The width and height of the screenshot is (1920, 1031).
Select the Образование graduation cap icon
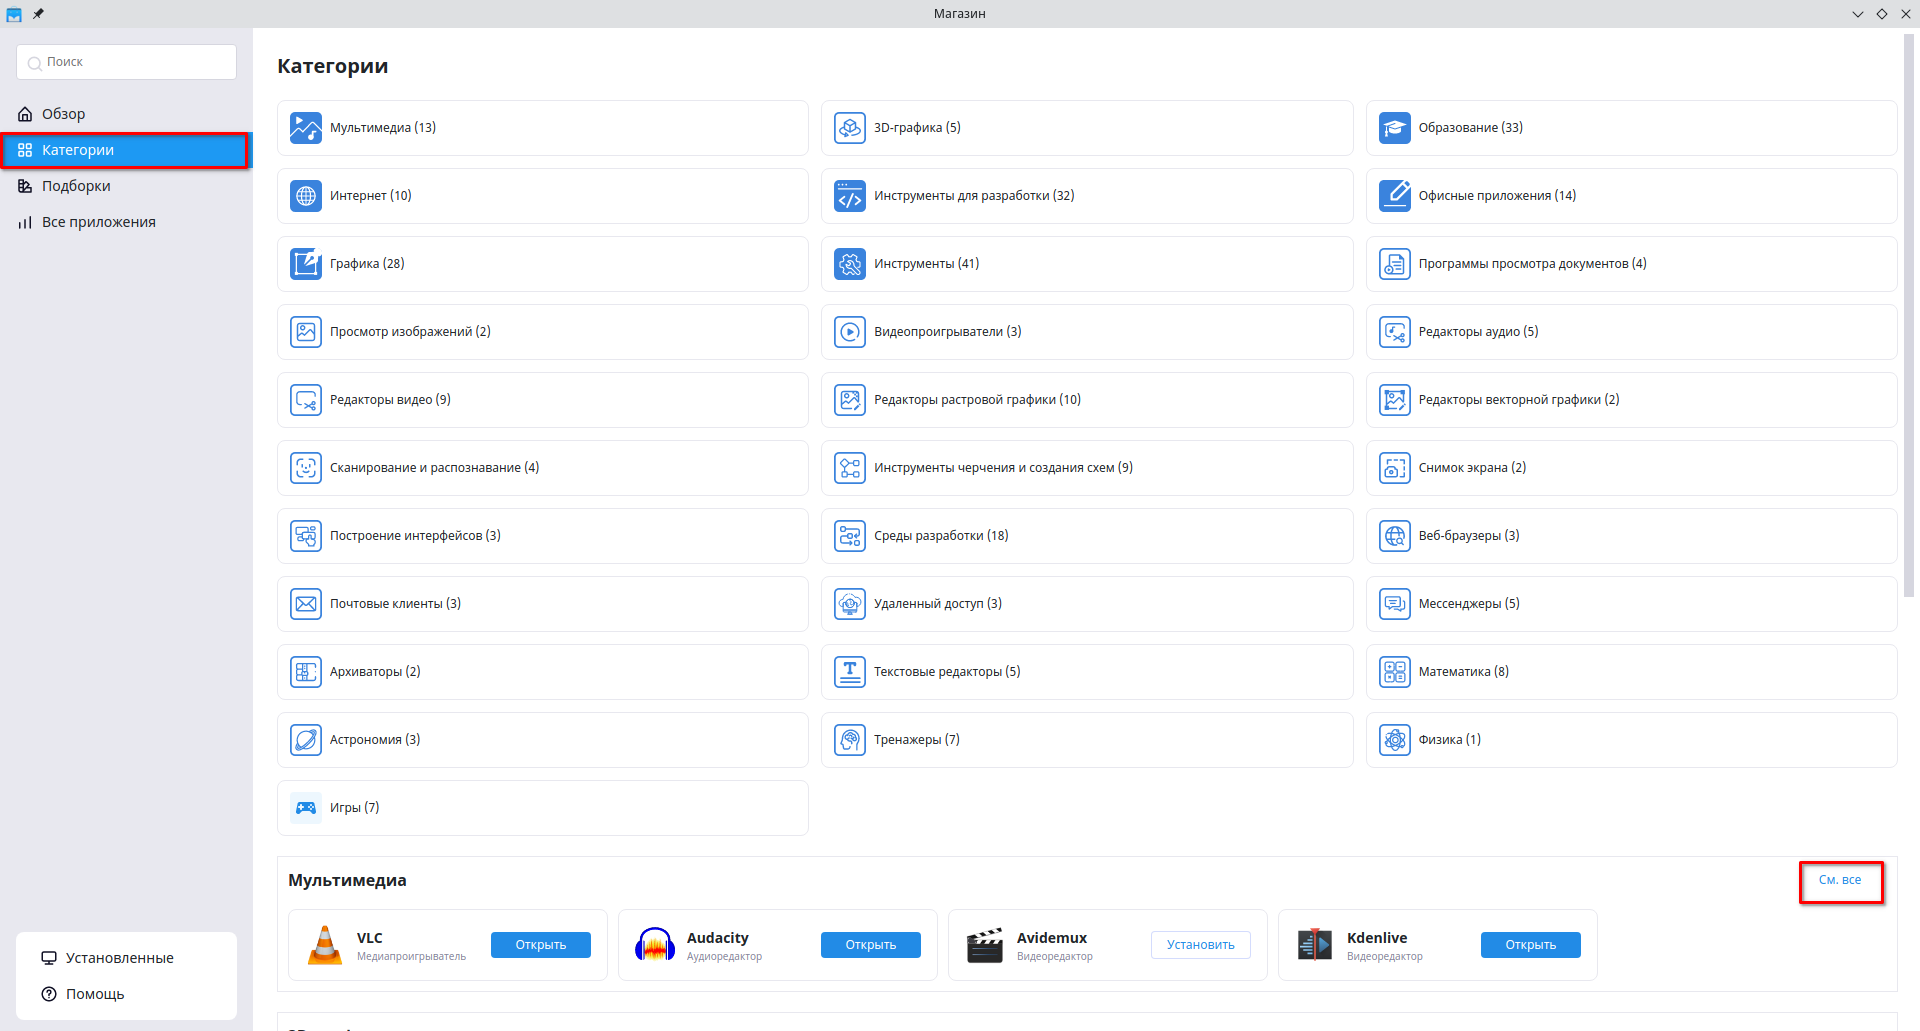pos(1394,128)
